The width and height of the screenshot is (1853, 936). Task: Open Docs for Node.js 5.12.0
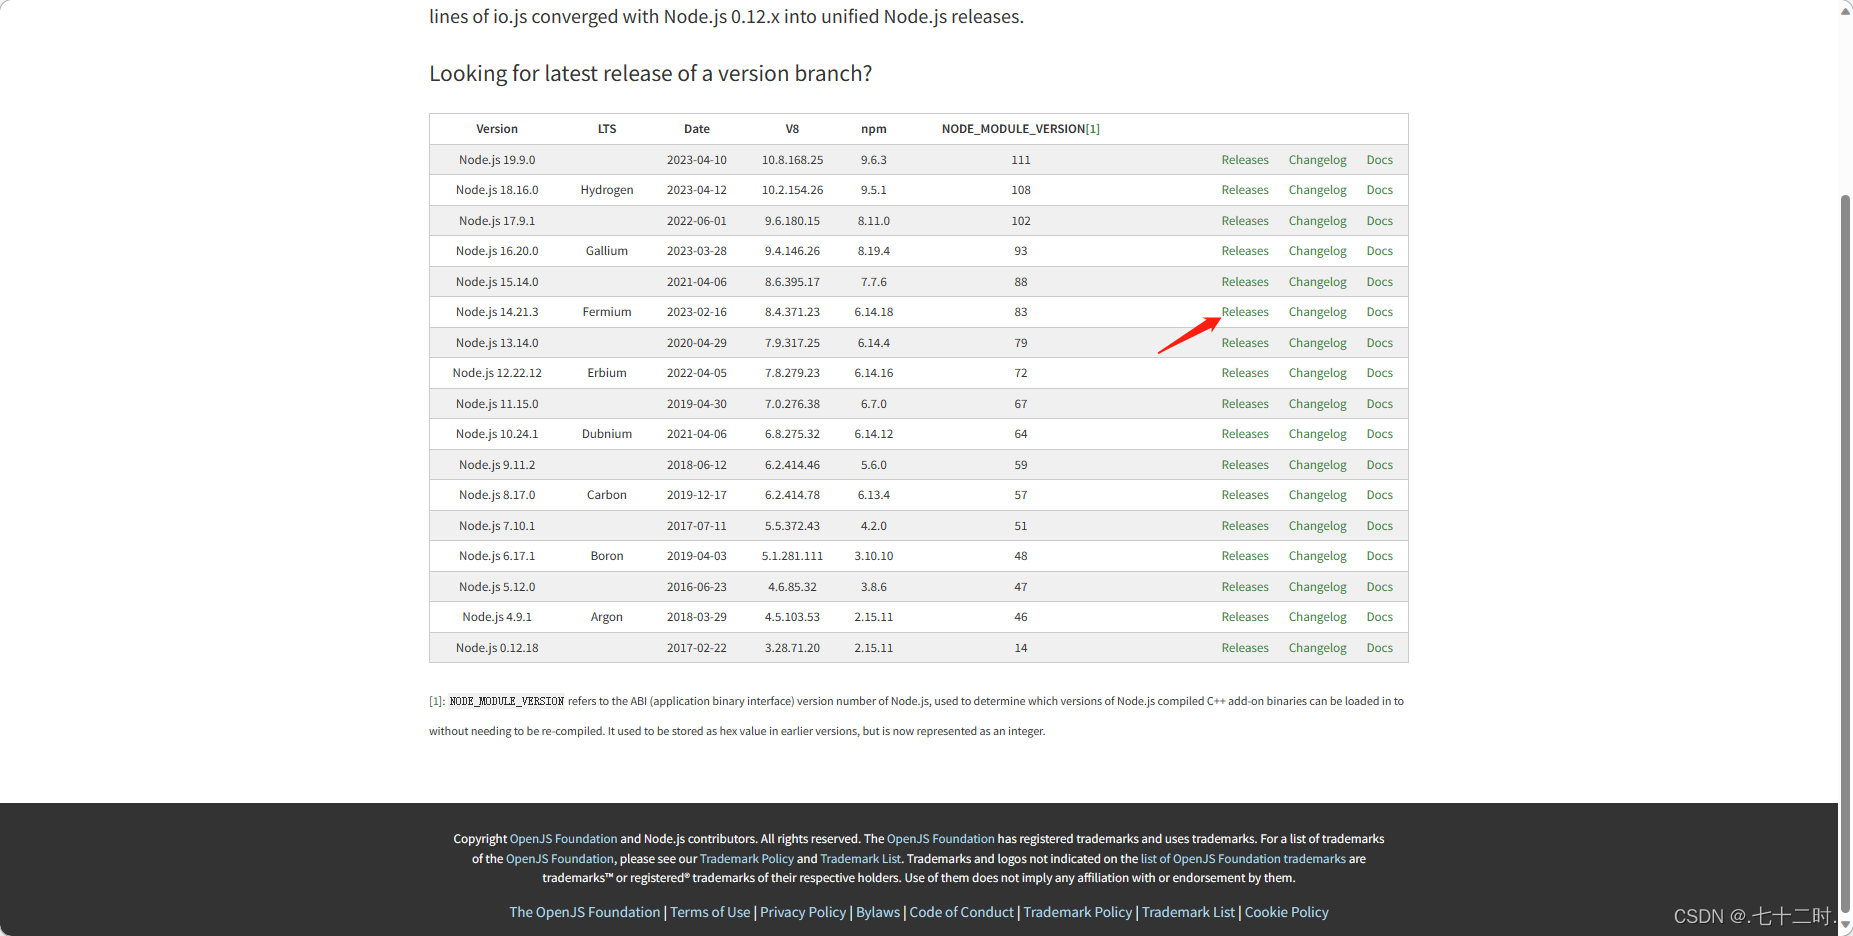click(1379, 587)
